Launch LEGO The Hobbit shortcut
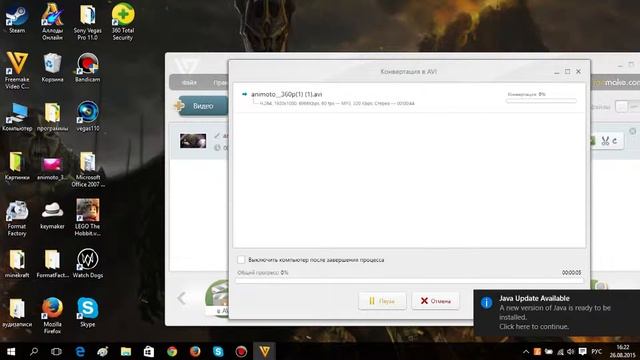640x360 pixels. (87, 217)
